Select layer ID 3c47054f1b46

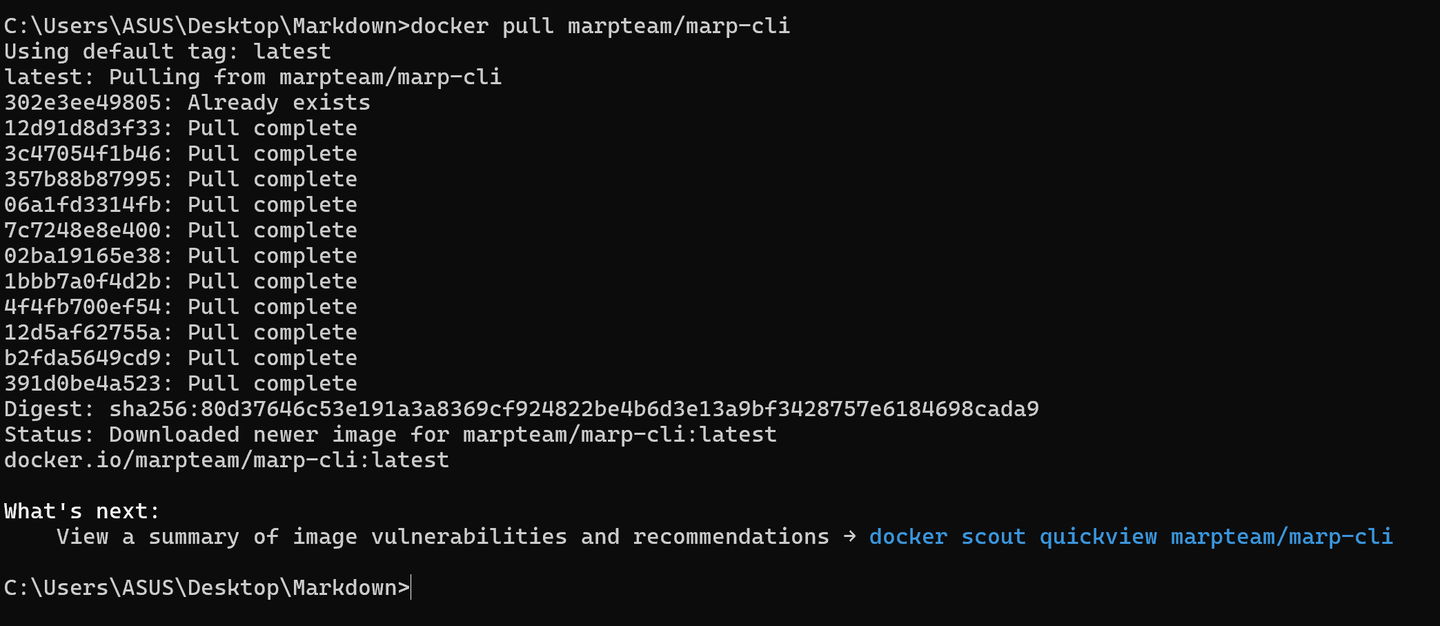coord(88,154)
